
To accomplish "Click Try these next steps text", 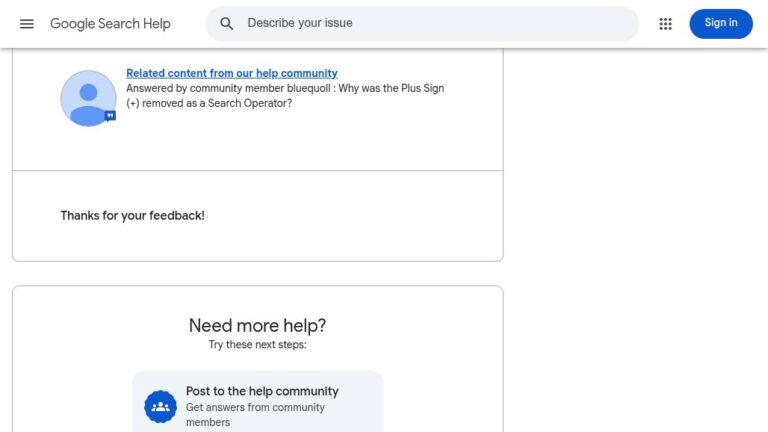I will pyautogui.click(x=258, y=345).
